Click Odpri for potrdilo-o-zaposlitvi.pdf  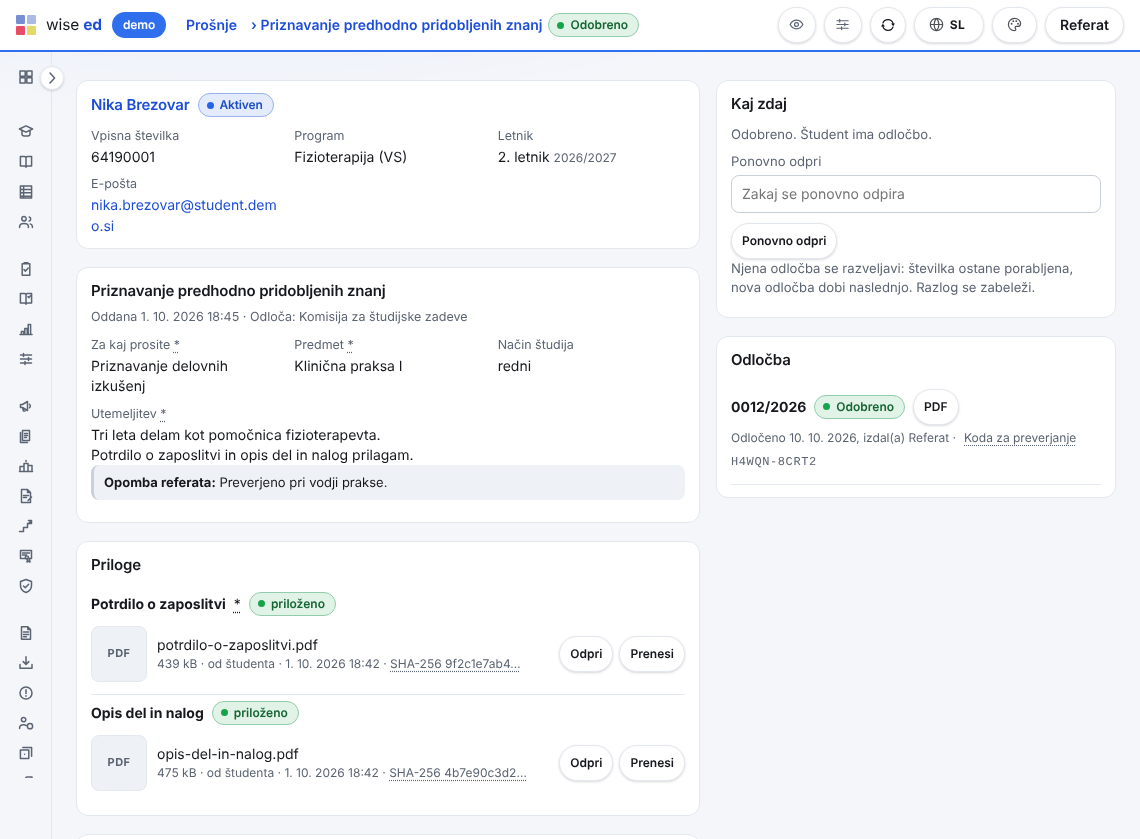click(586, 654)
